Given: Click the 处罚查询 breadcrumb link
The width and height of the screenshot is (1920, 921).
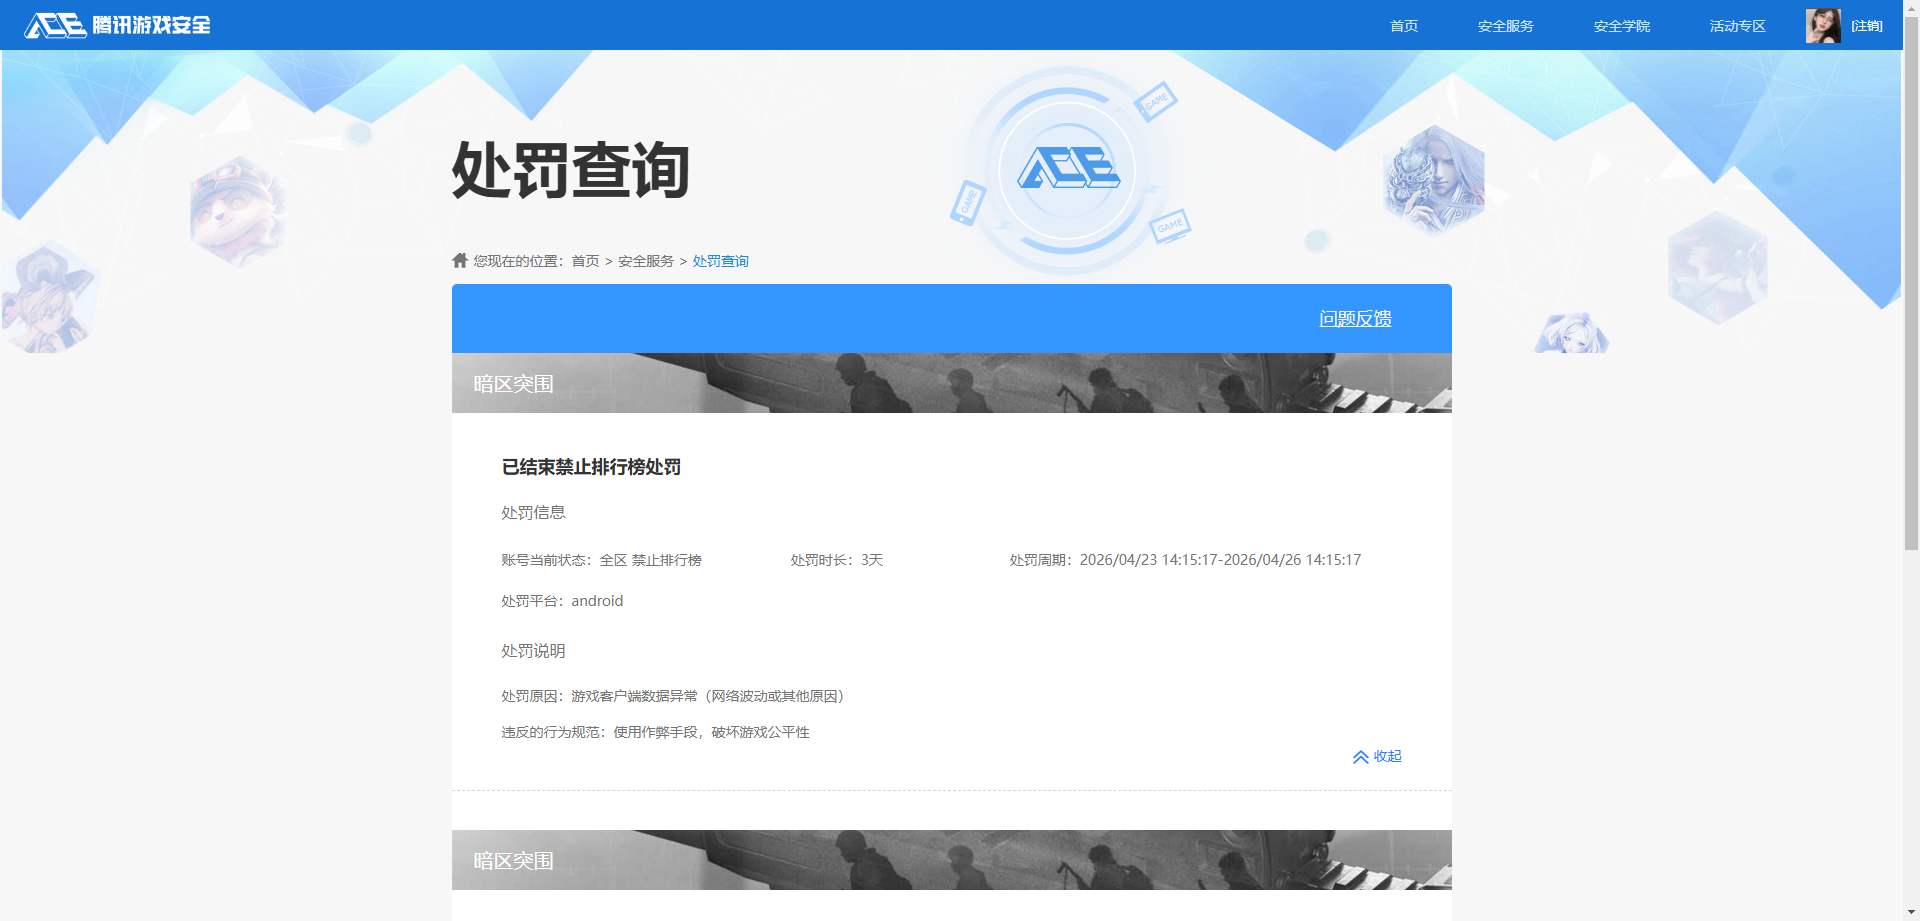Looking at the screenshot, I should click(721, 260).
